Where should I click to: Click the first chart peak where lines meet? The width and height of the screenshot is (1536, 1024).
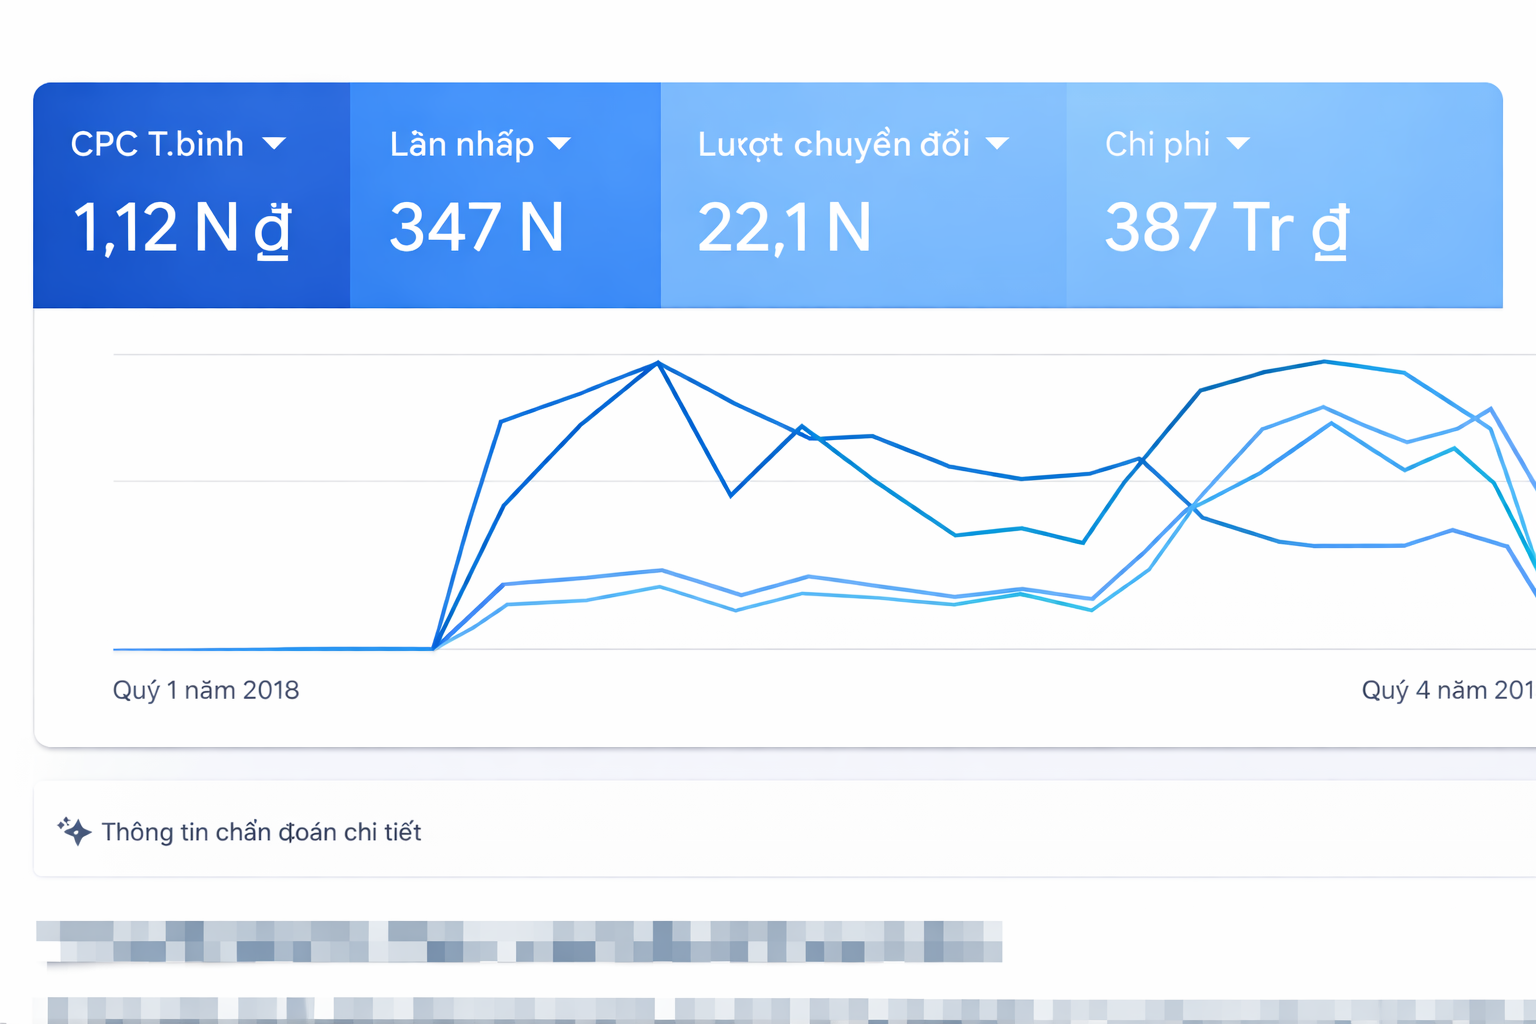point(658,363)
